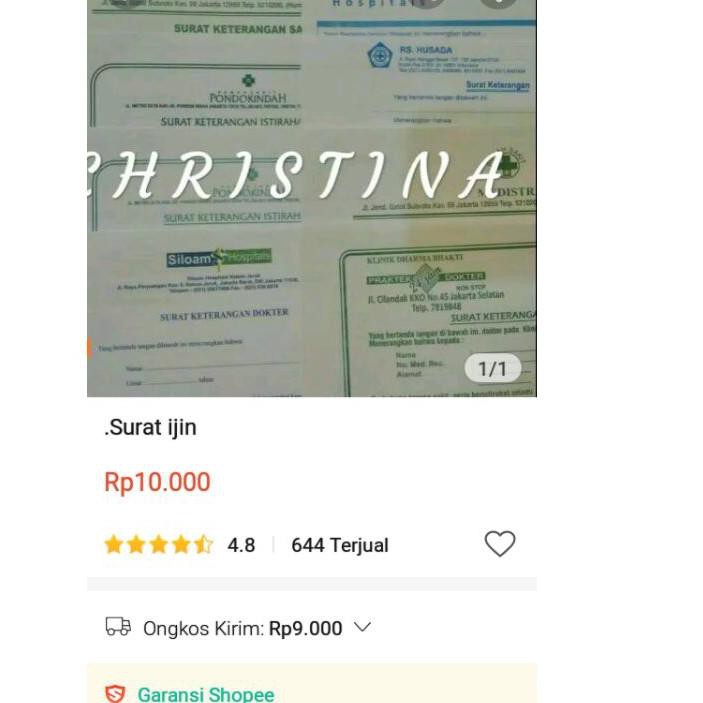Screen dimensions: 703x703
Task: Expand the Ongkos Kirim chevron
Action: tap(362, 626)
